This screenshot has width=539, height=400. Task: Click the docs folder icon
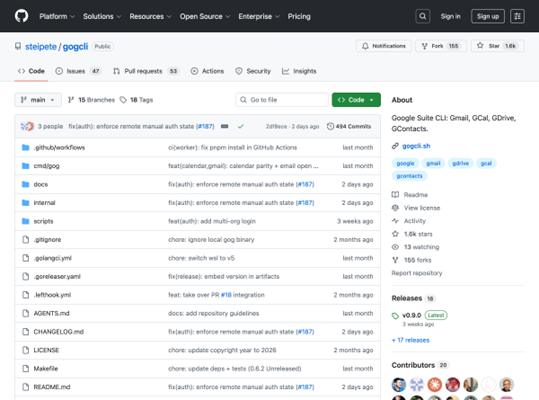[x=25, y=184]
